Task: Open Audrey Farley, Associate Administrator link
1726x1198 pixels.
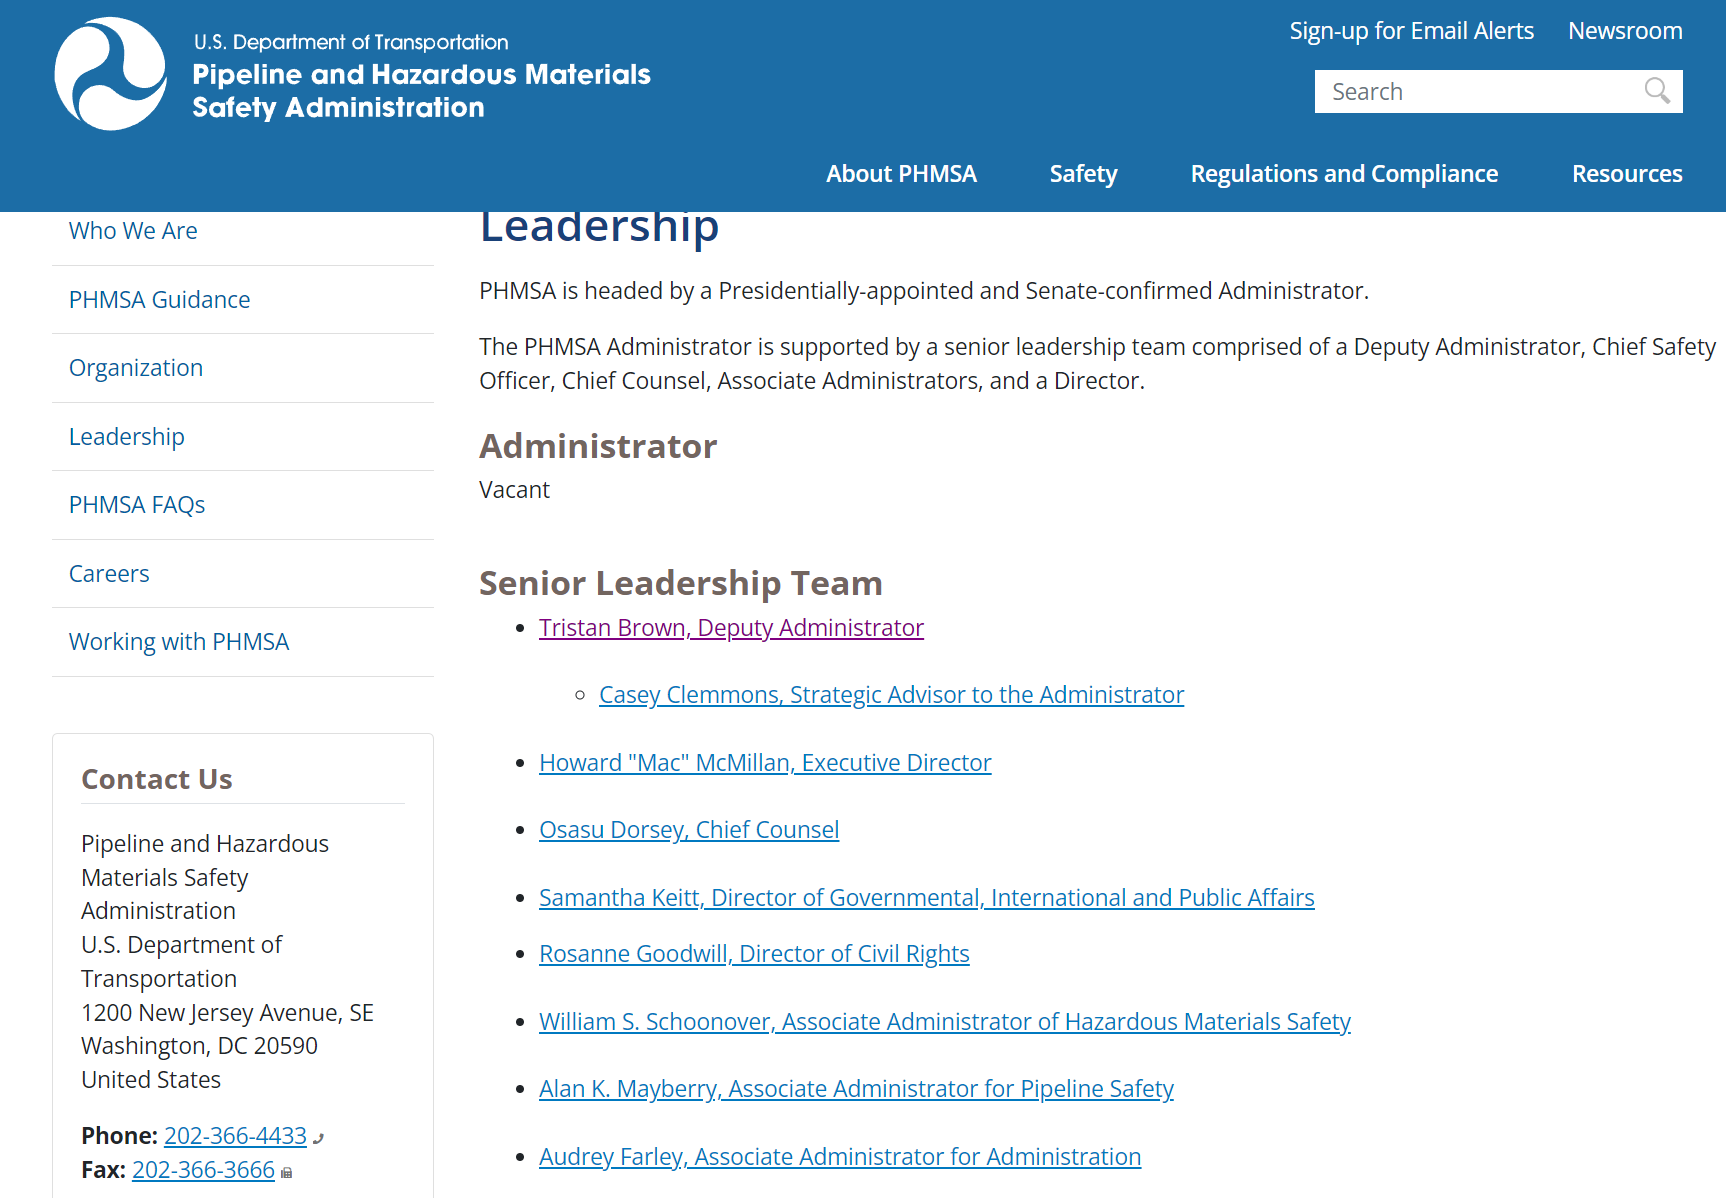Action: point(840,1157)
